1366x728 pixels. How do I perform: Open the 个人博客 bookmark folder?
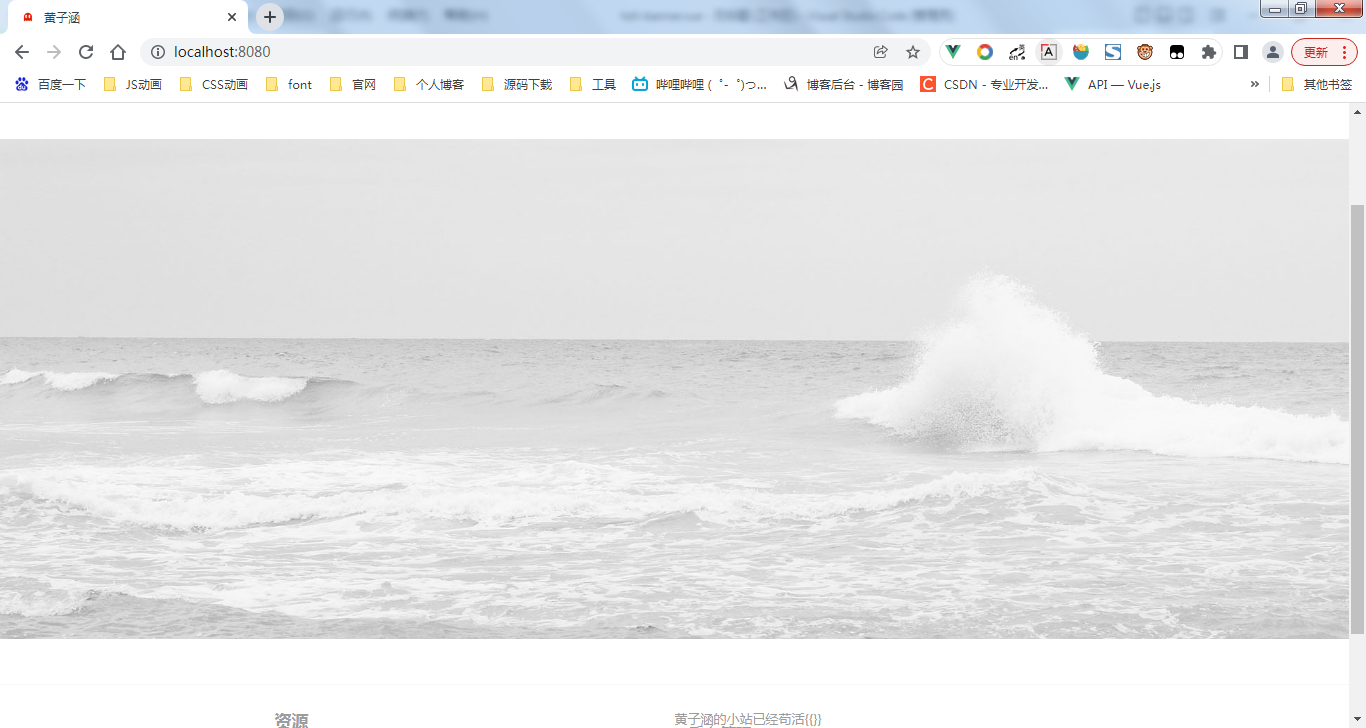pos(429,84)
